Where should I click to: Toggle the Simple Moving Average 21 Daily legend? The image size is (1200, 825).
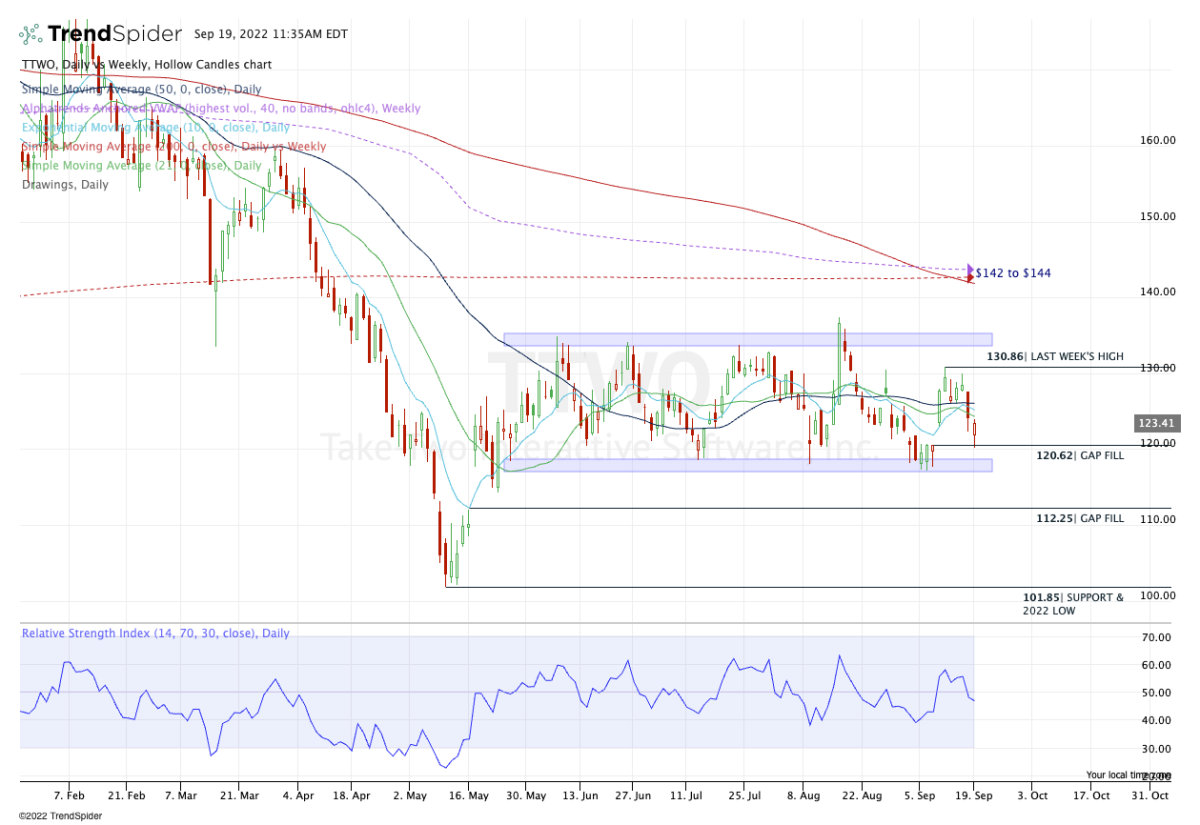coord(141,165)
